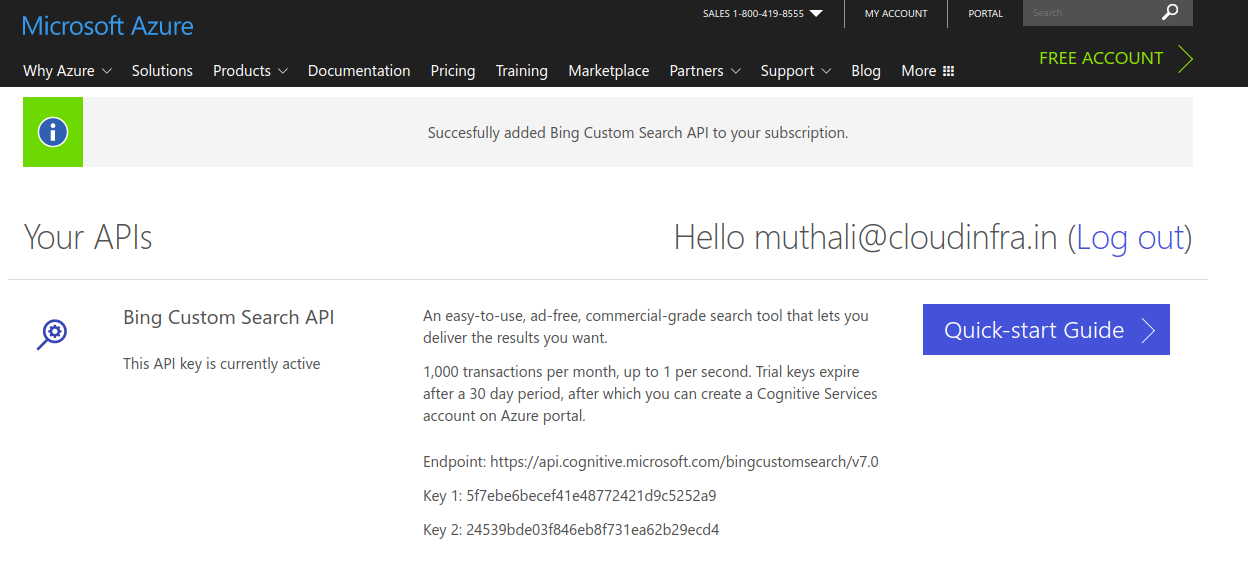This screenshot has height=576, width=1248.
Task: Open the Marketplace page
Action: (x=608, y=70)
